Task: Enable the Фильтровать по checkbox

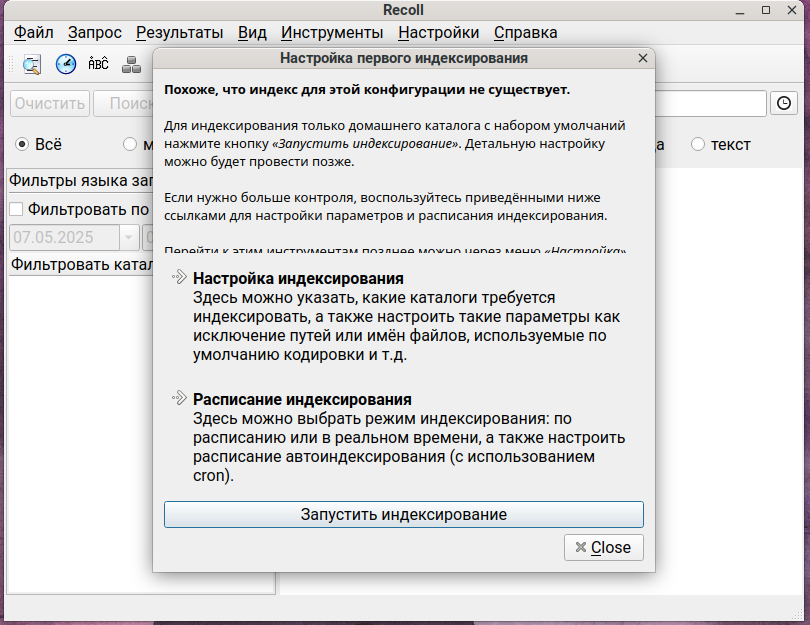Action: click(16, 209)
